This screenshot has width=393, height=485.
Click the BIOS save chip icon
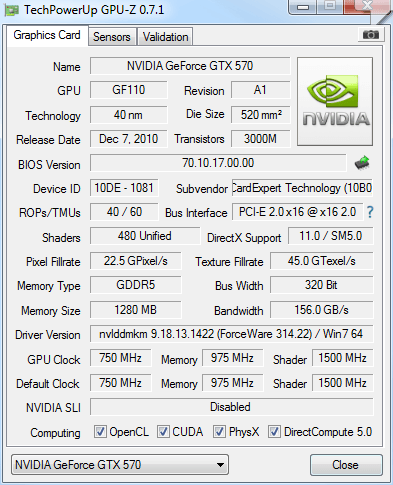(362, 163)
